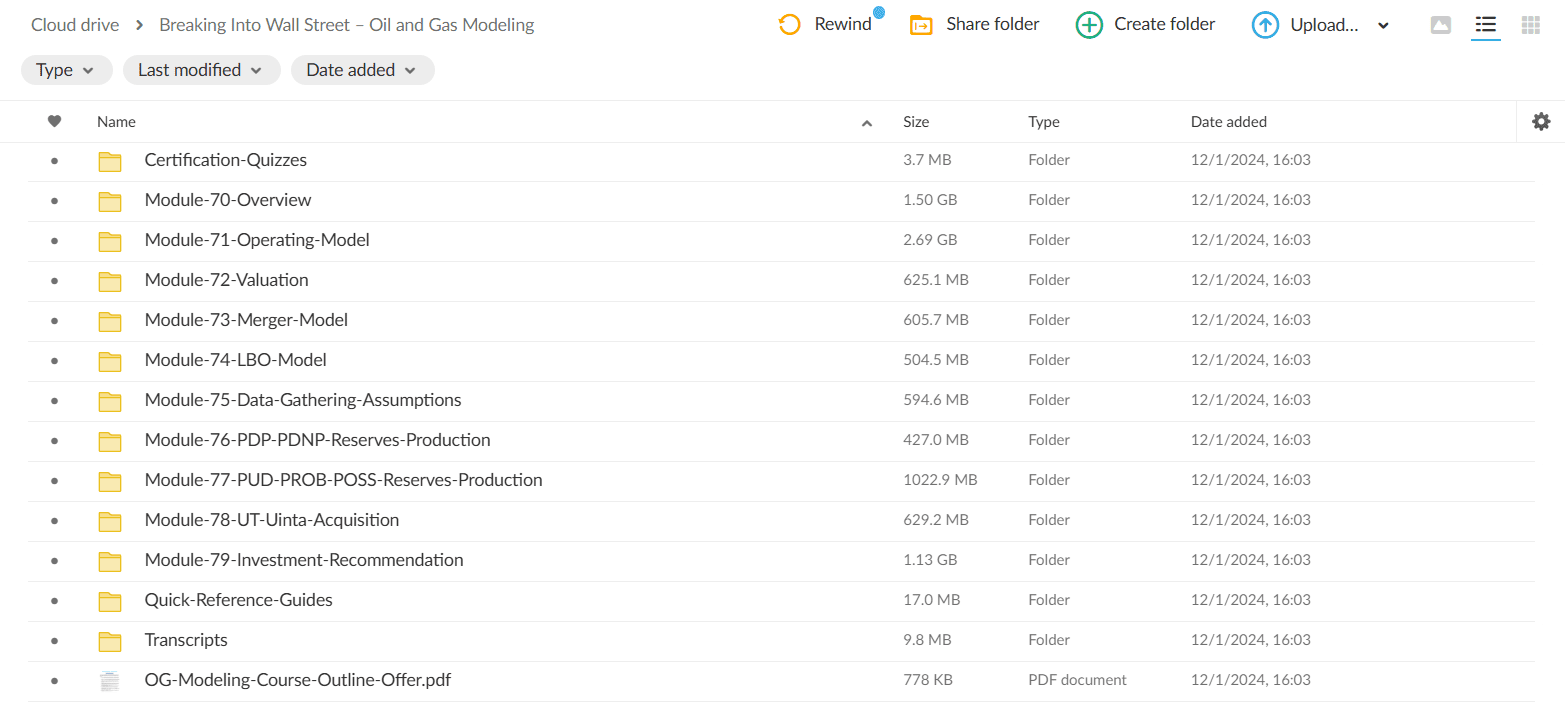Switch to grid view
Viewport: 1565px width, 707px height.
pyautogui.click(x=1530, y=25)
